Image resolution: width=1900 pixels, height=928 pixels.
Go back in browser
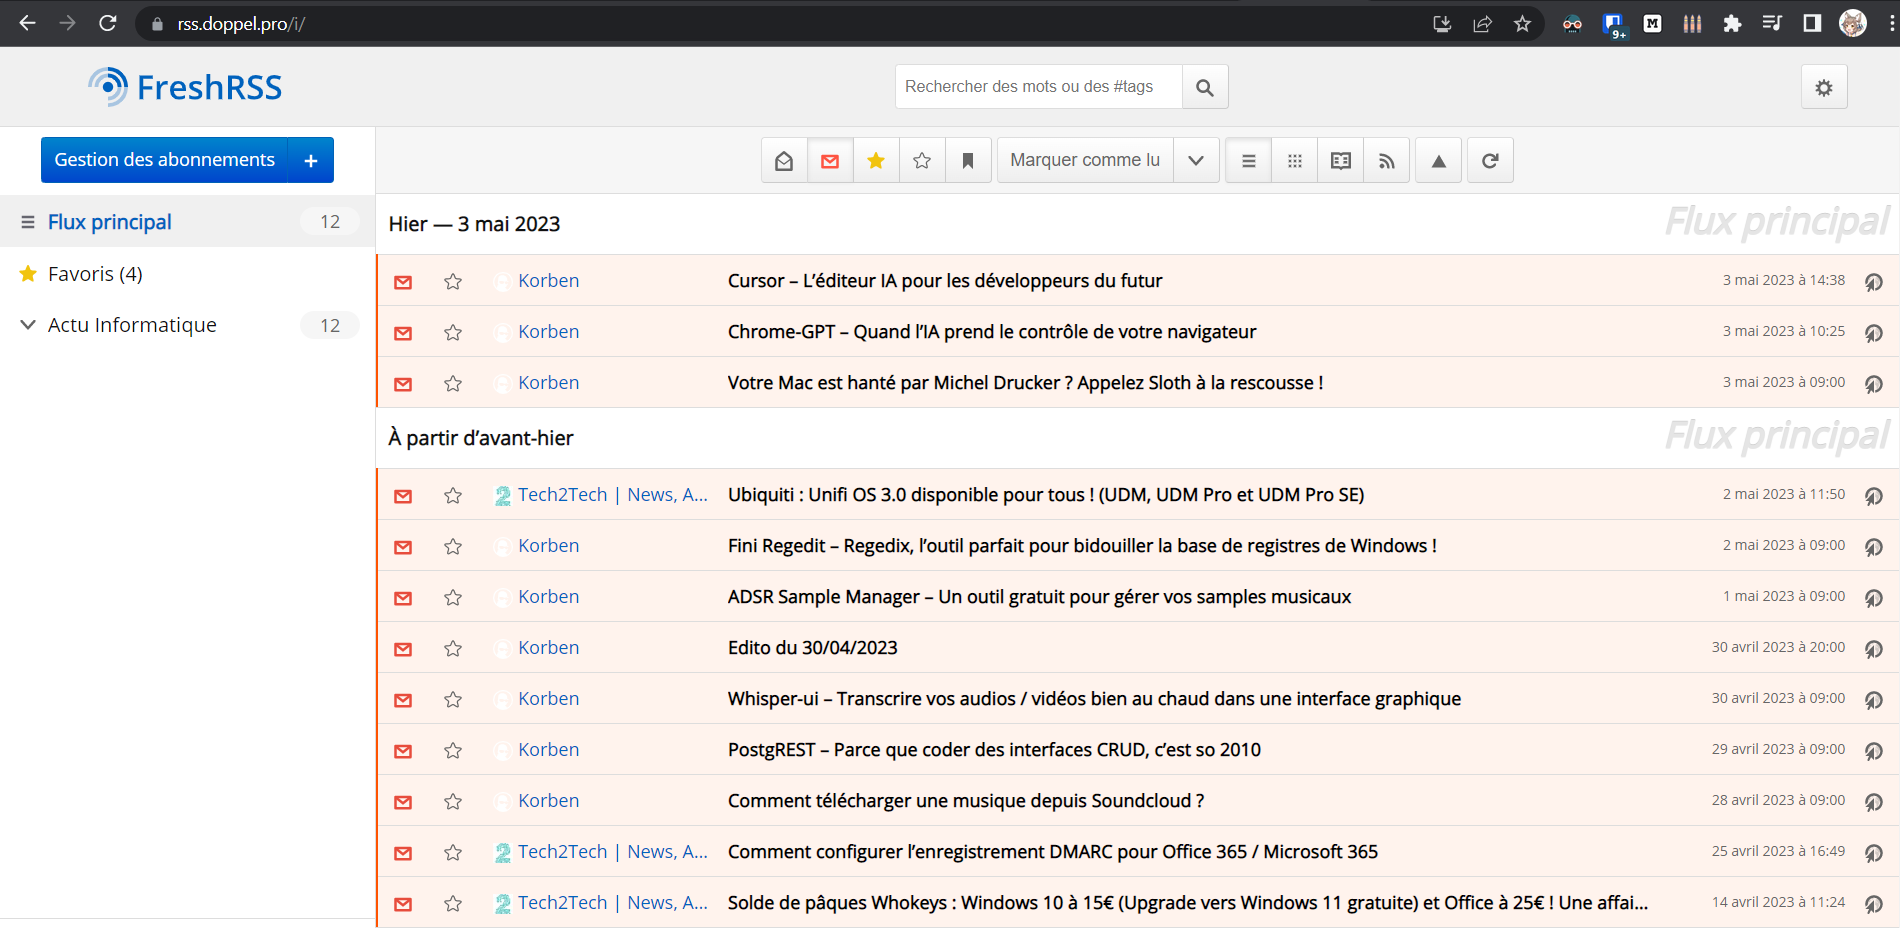(28, 23)
